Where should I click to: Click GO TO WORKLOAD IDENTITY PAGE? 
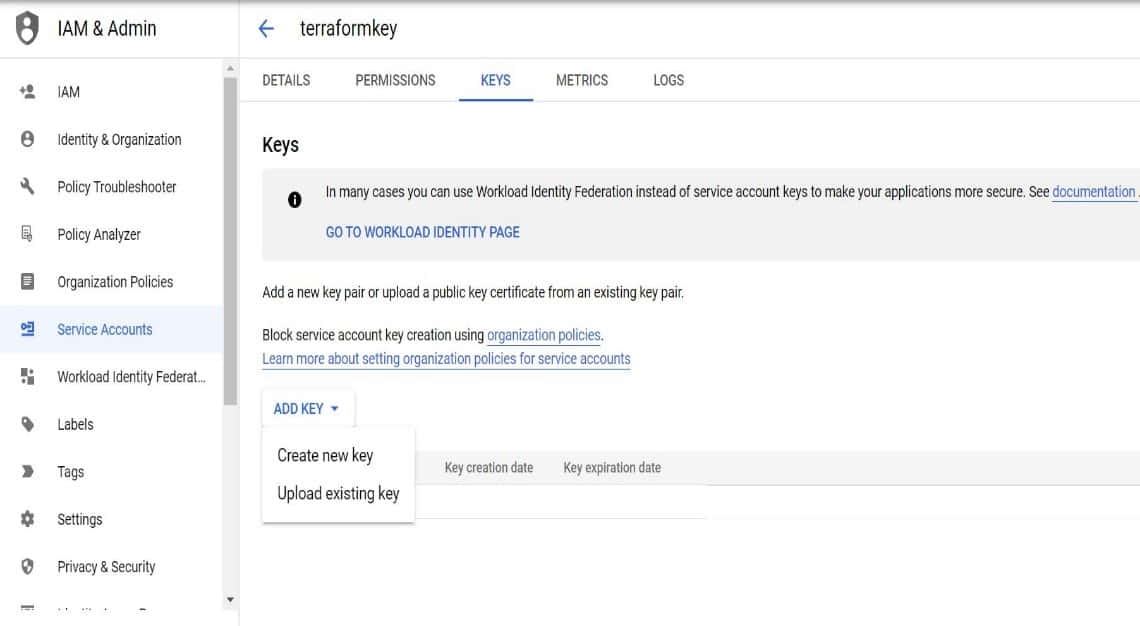coord(422,232)
